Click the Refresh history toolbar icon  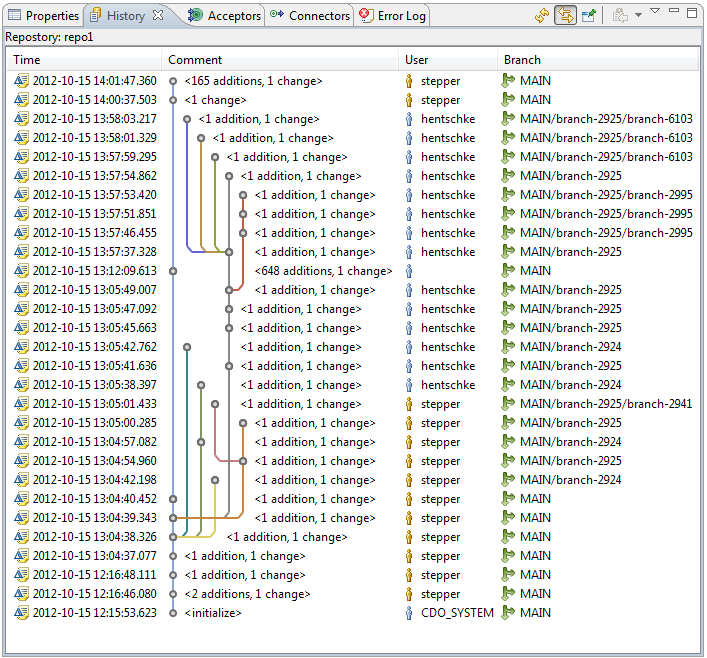coord(542,16)
